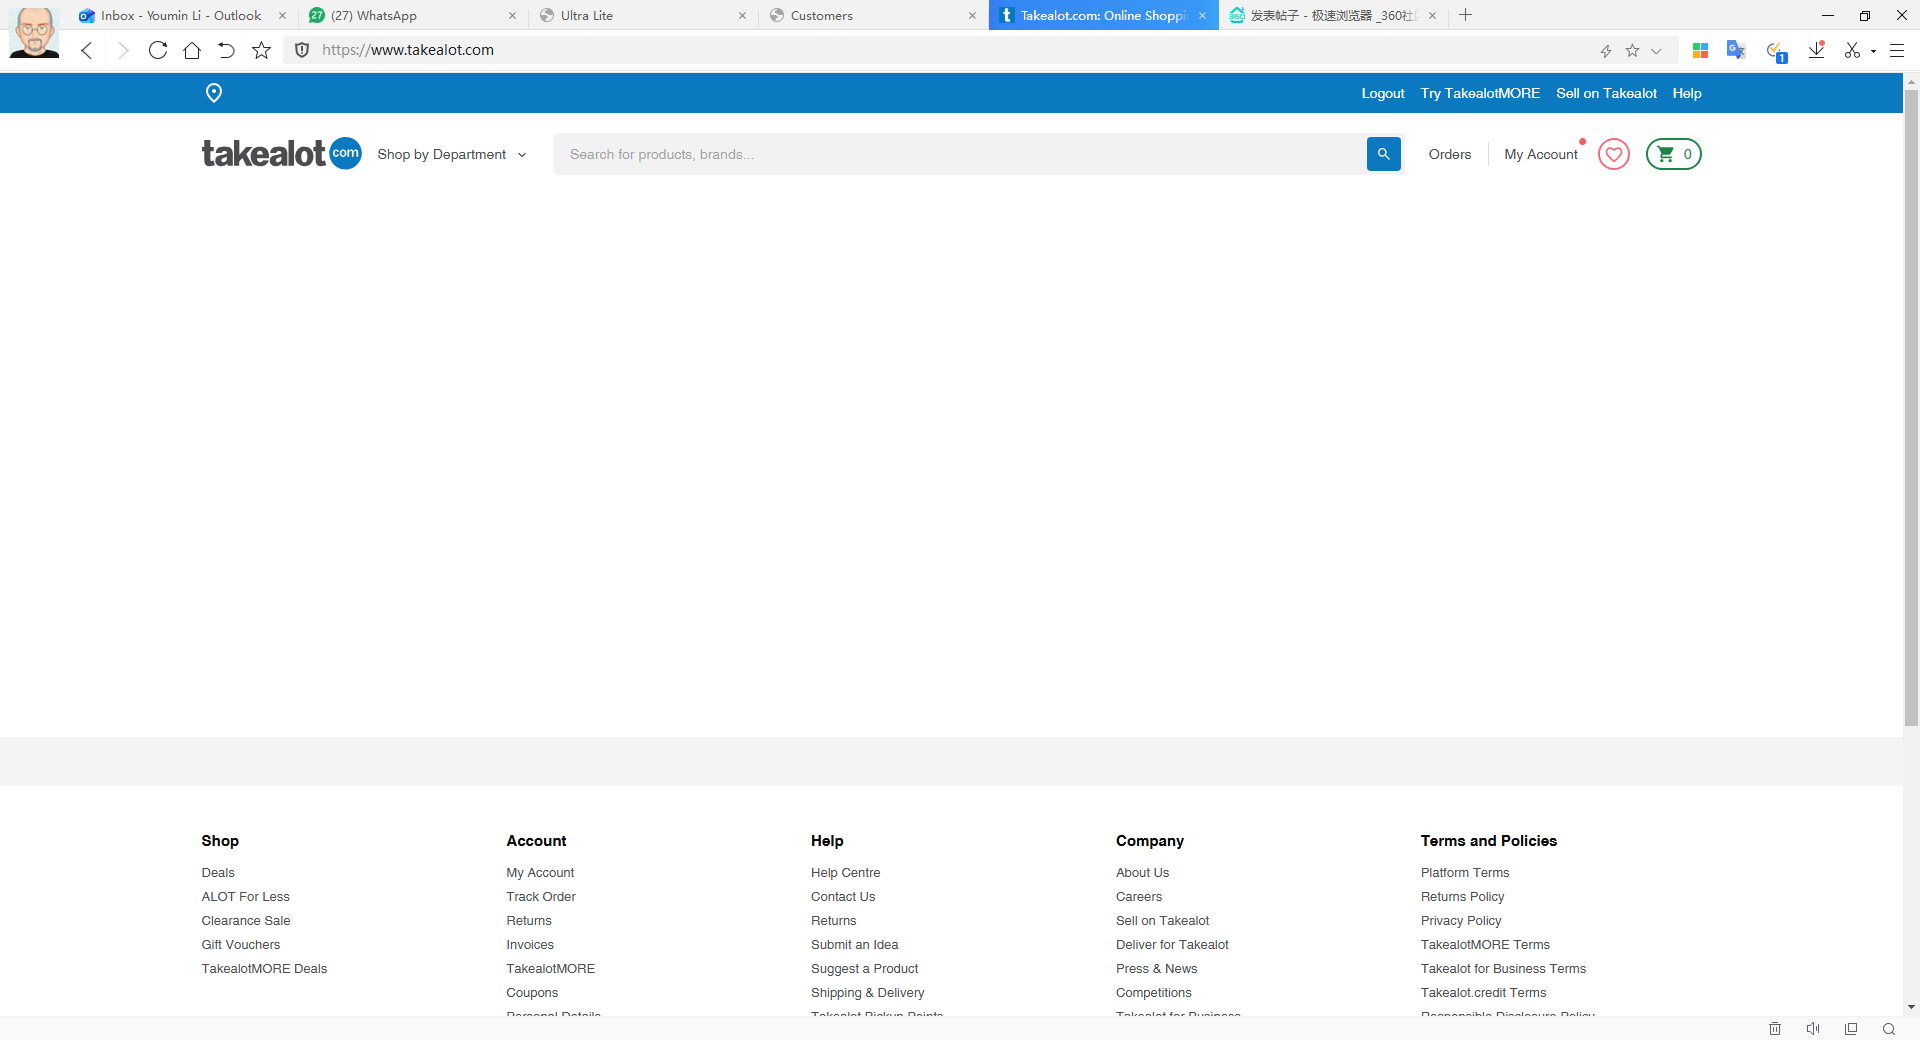Click the vertical page scrollbar thumb
Image resolution: width=1920 pixels, height=1040 pixels.
point(1911,408)
